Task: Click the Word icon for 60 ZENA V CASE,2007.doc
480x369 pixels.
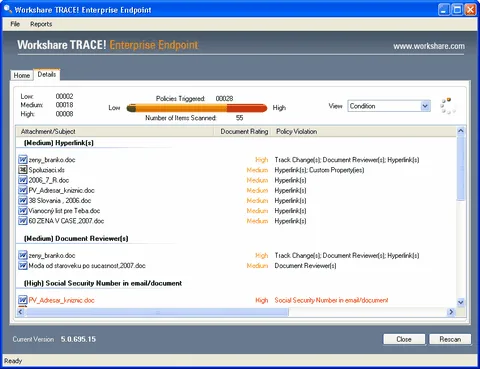Action: pos(23,221)
